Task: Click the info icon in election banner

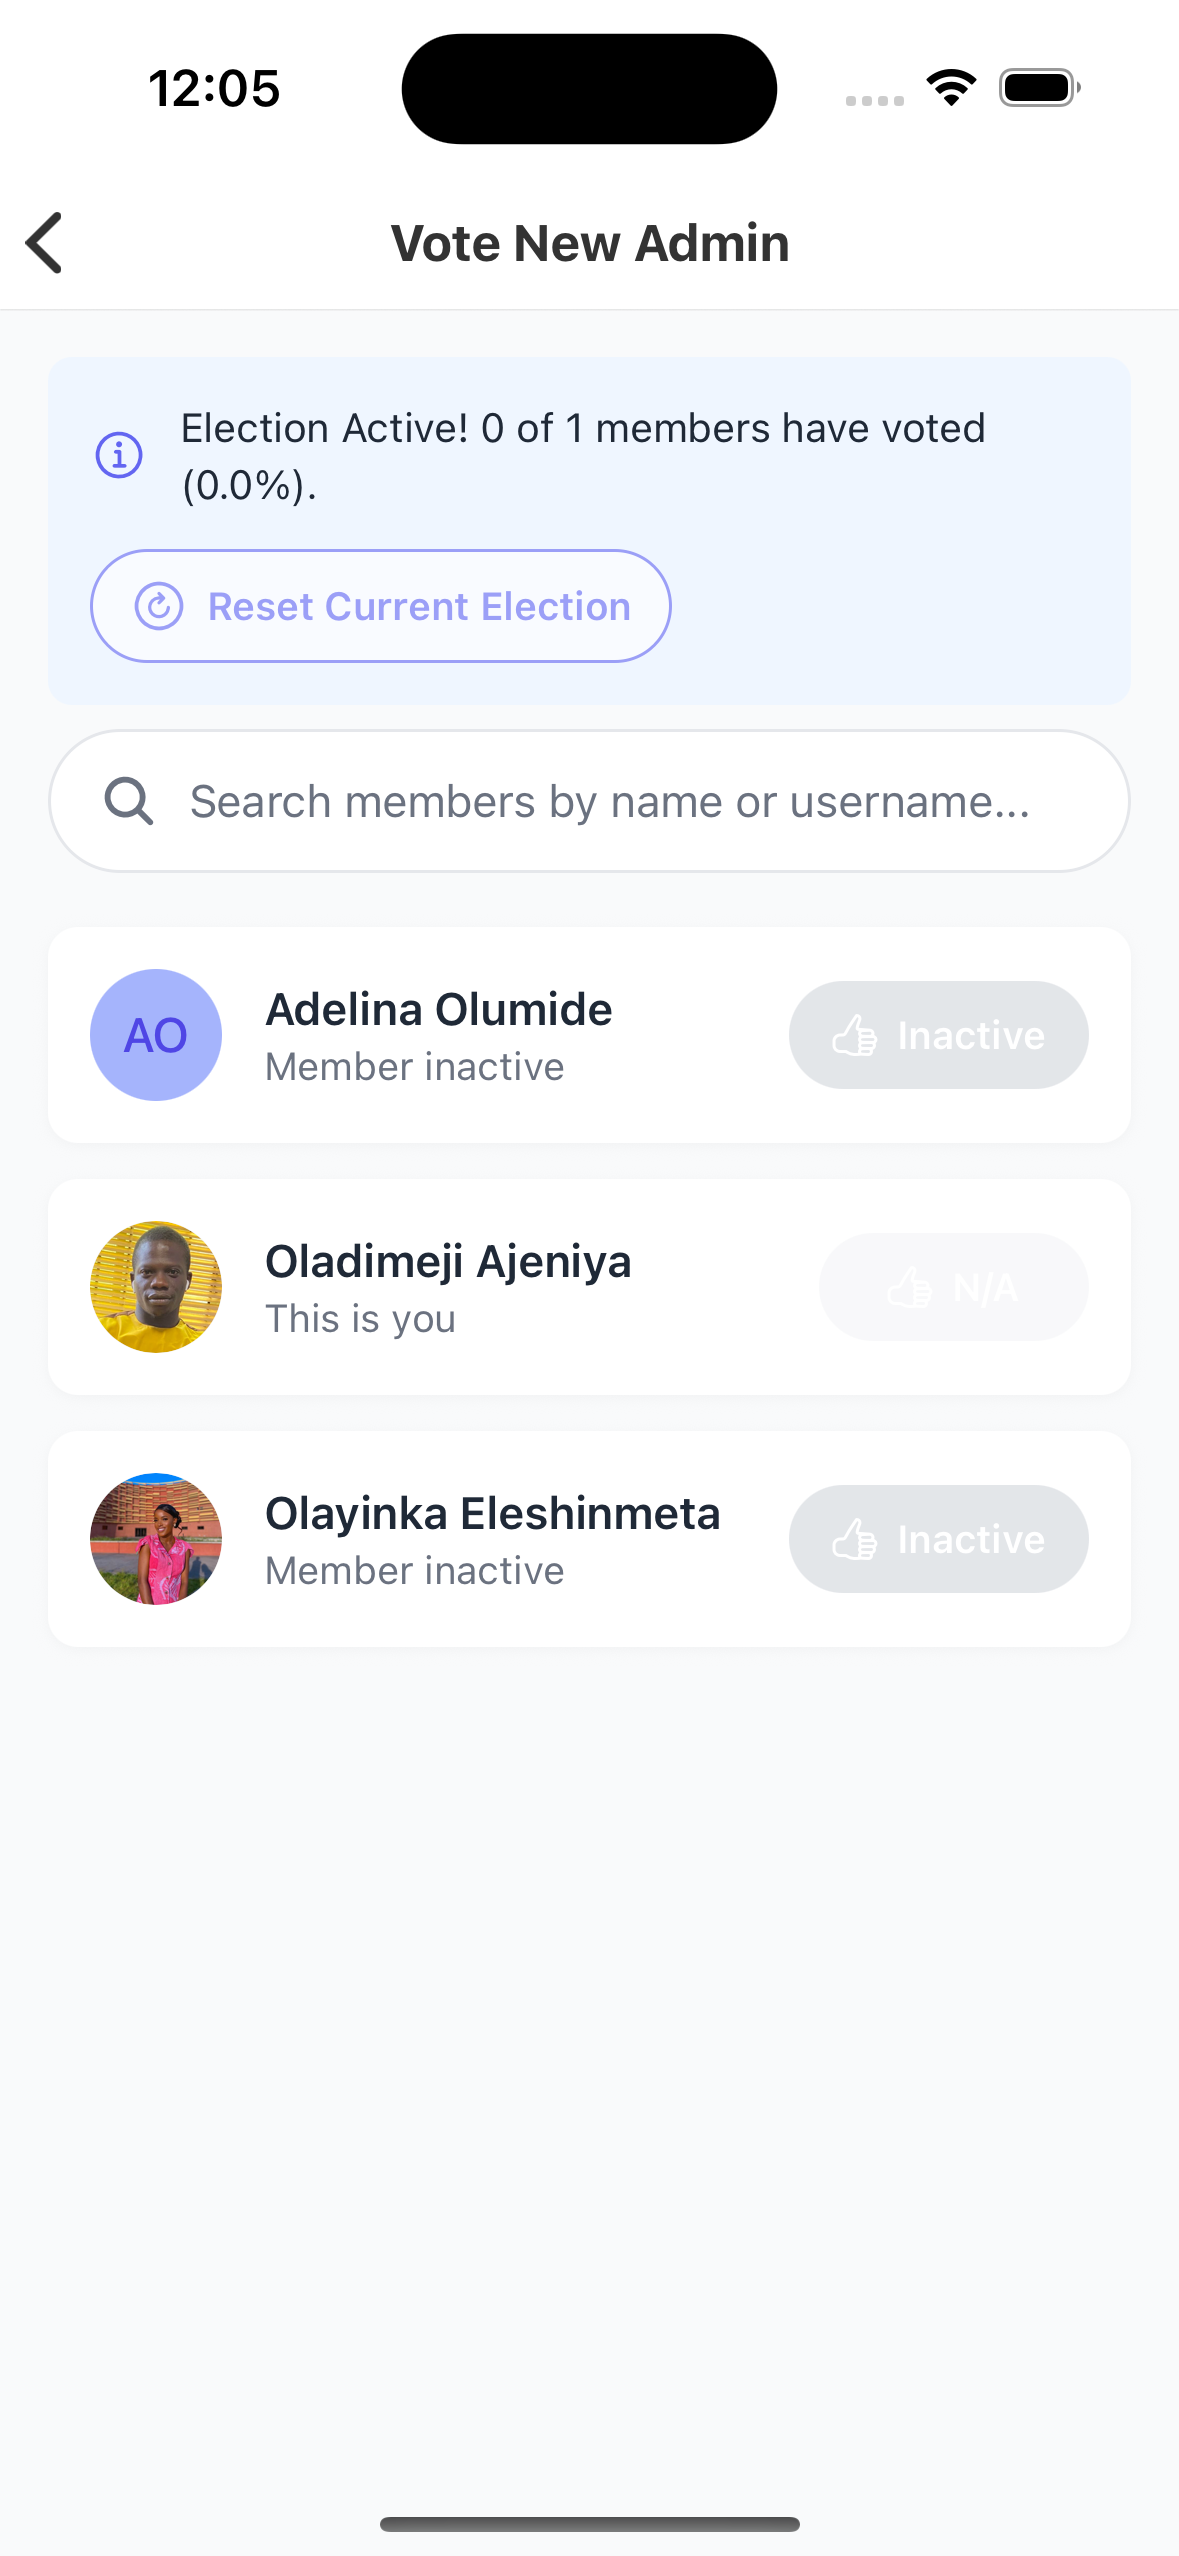Action: tap(119, 456)
